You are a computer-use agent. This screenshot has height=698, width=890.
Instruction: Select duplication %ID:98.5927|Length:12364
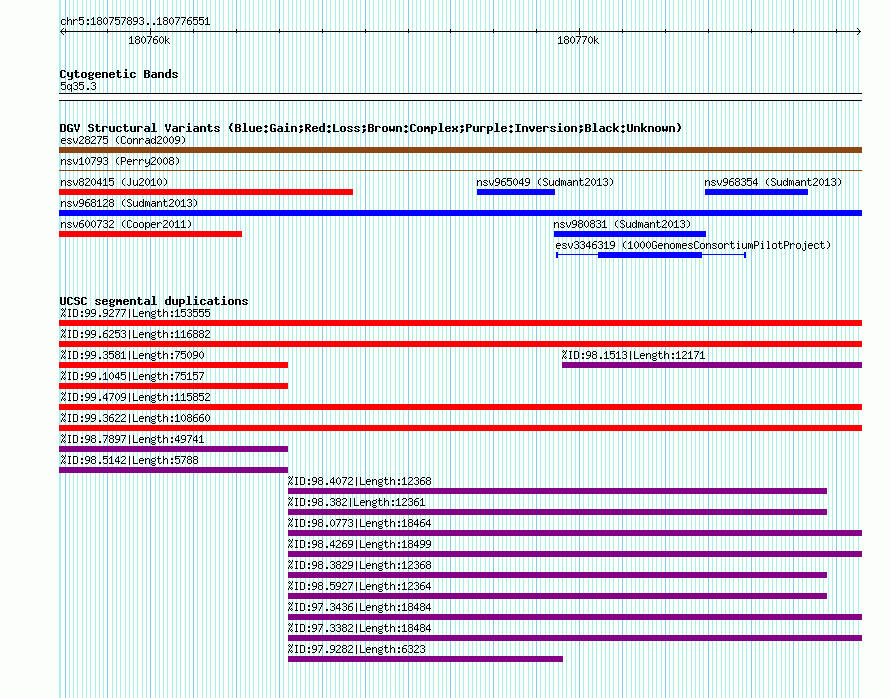tap(557, 596)
